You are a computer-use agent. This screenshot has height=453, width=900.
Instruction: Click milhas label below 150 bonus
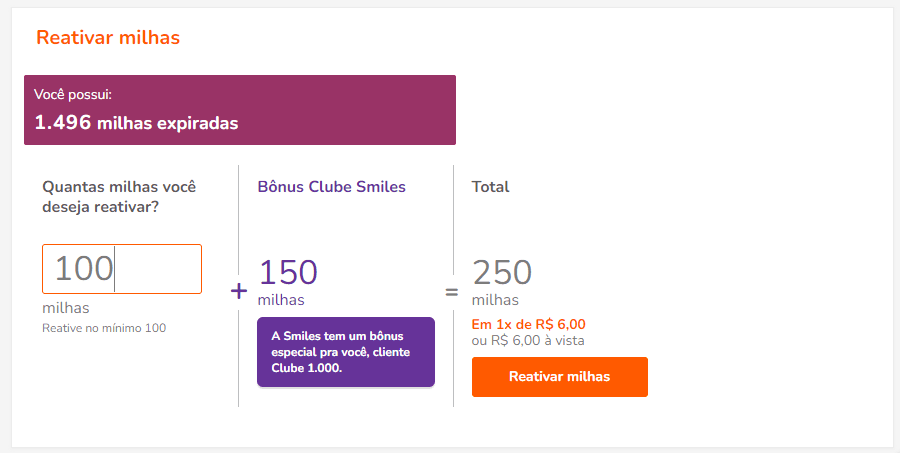click(281, 300)
